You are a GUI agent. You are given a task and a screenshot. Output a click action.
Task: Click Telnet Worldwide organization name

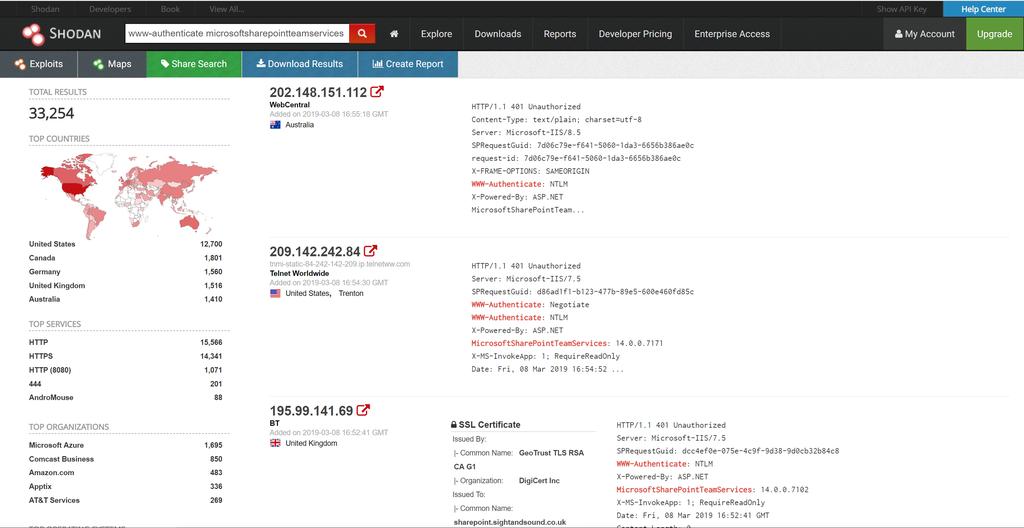(x=300, y=272)
